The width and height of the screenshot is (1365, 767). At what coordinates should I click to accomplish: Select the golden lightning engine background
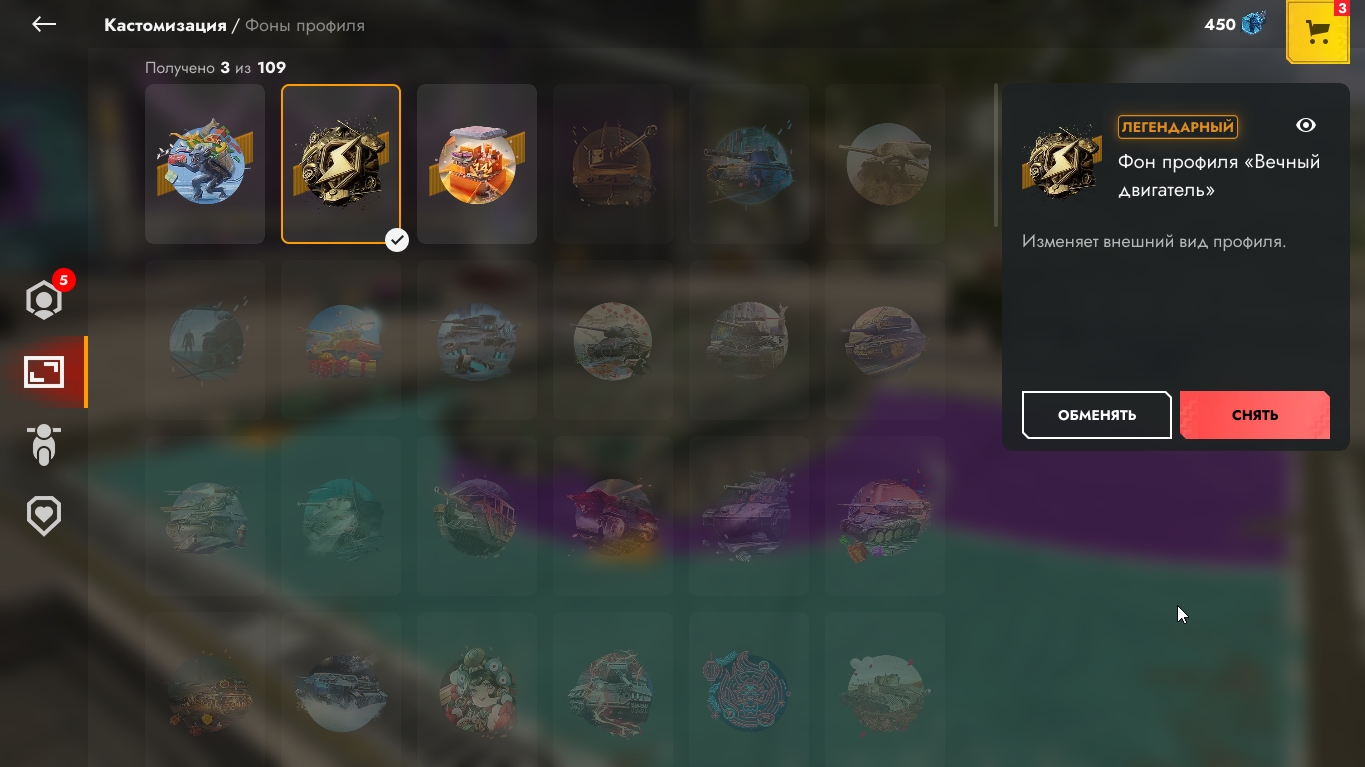341,164
